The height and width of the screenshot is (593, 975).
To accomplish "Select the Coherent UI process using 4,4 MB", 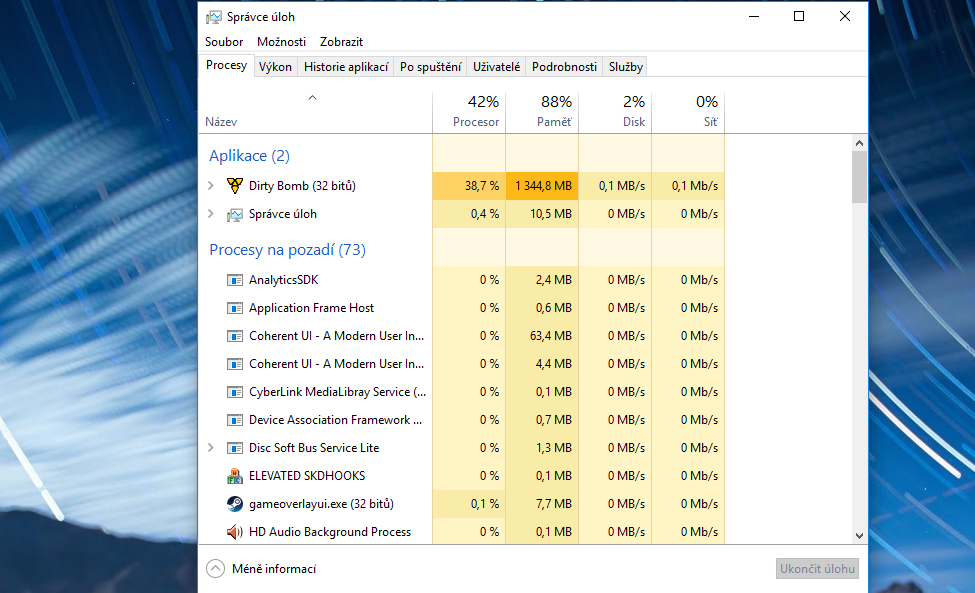I will point(336,364).
